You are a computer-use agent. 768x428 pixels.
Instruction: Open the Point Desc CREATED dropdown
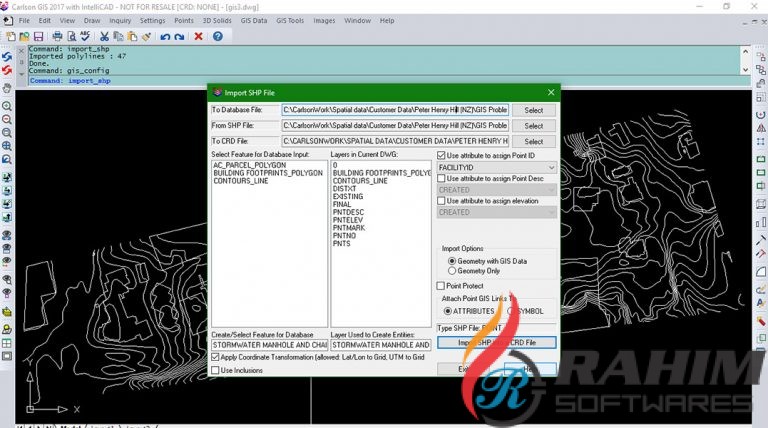[x=497, y=190]
